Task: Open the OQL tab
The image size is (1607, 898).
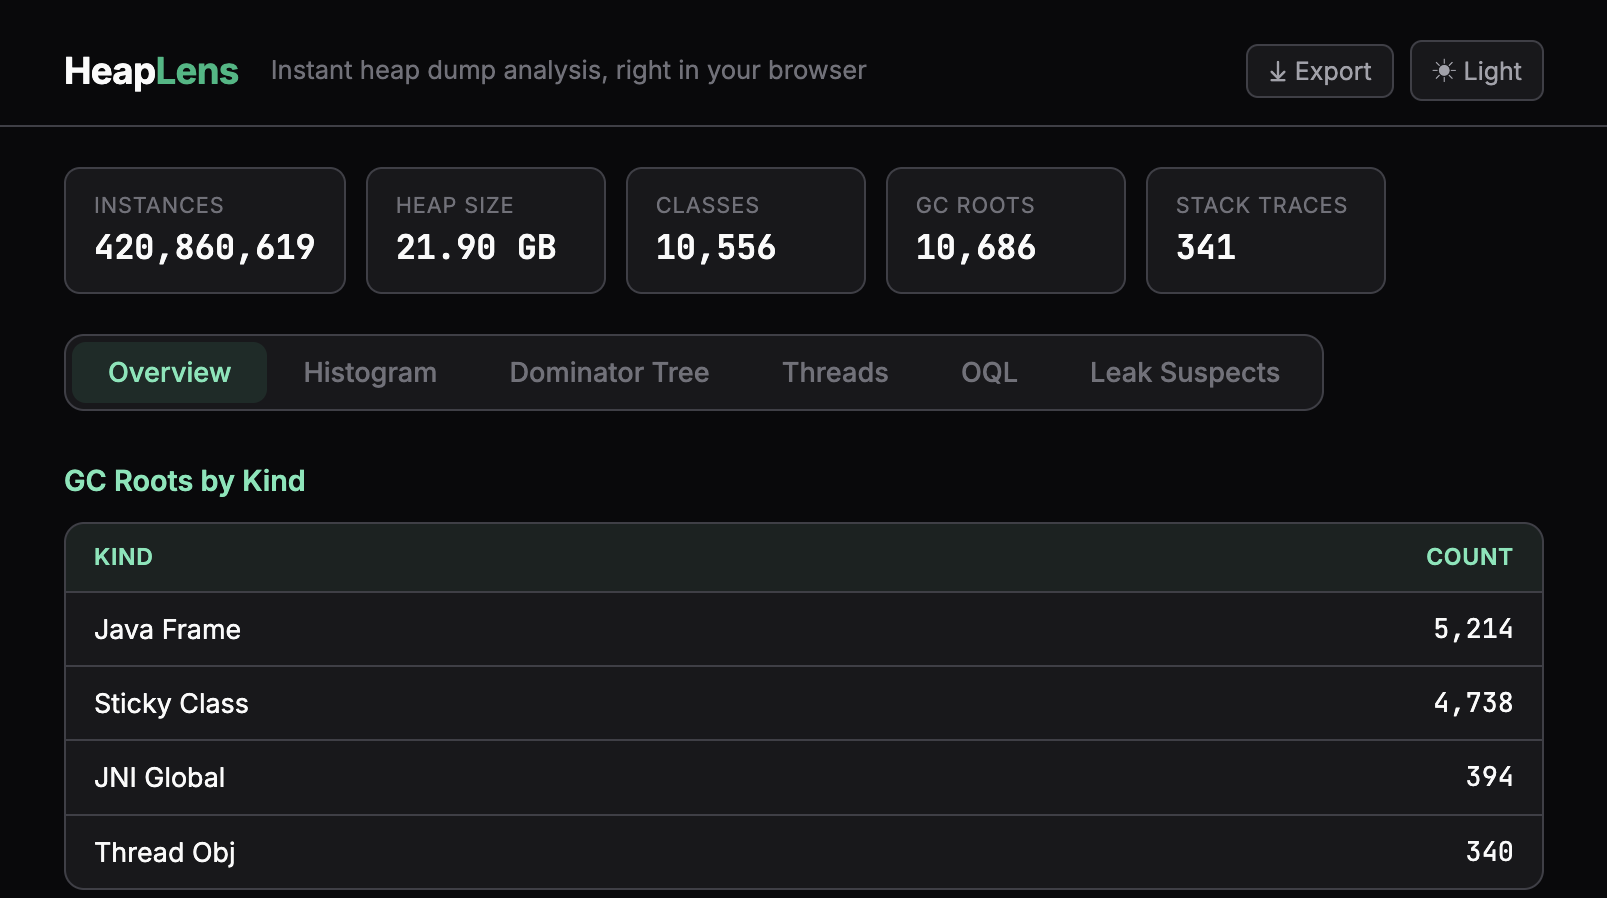Action: click(989, 373)
